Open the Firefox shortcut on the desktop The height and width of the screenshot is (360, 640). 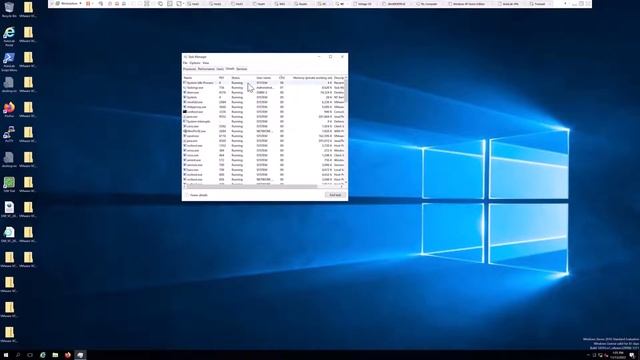pos(9,109)
